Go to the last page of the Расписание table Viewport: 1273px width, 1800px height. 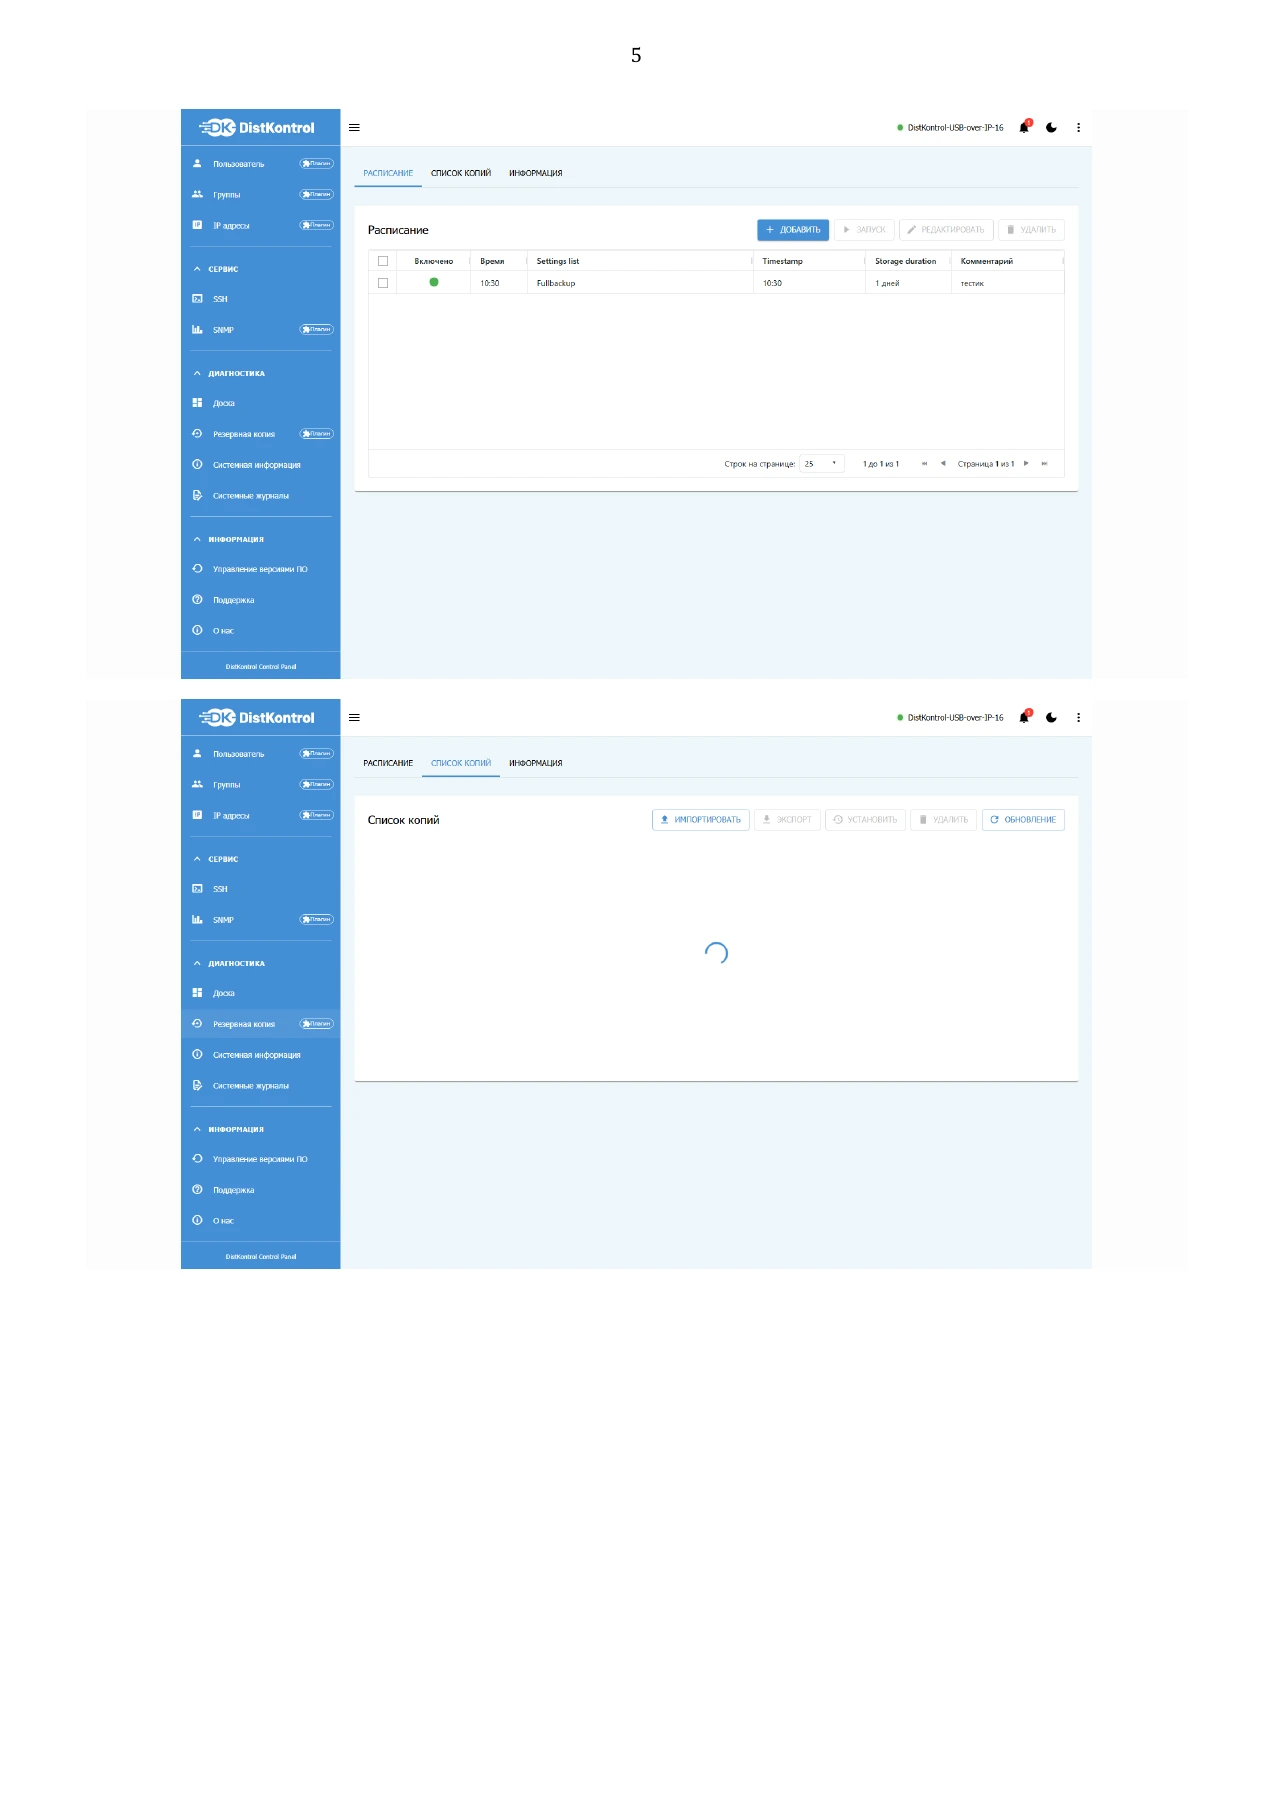coord(1044,464)
